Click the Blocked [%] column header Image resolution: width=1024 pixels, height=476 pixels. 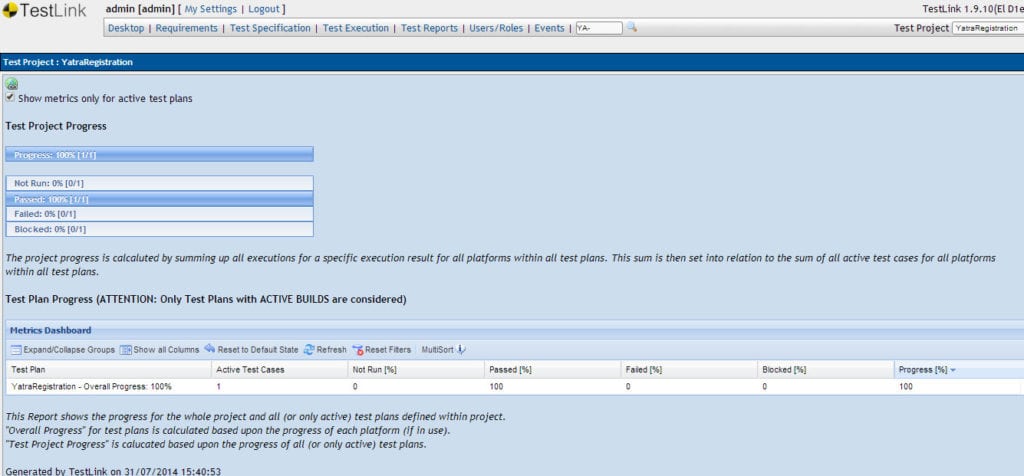(825, 370)
